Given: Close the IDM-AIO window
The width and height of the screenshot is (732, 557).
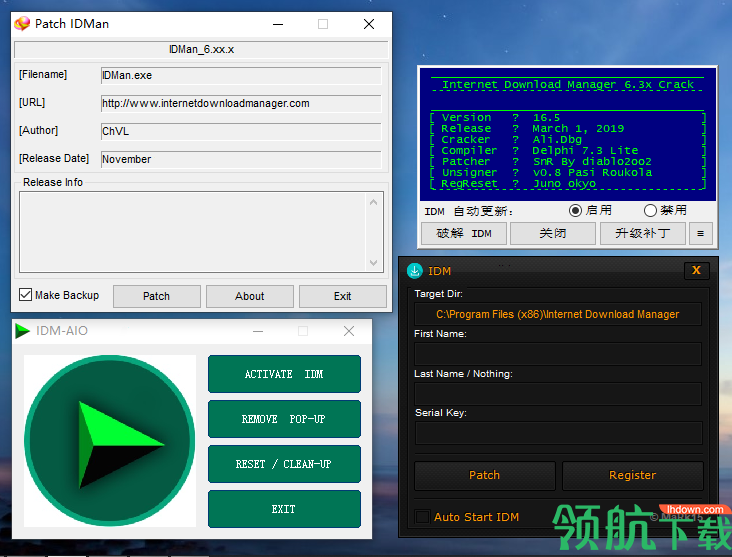Looking at the screenshot, I should tap(349, 331).
